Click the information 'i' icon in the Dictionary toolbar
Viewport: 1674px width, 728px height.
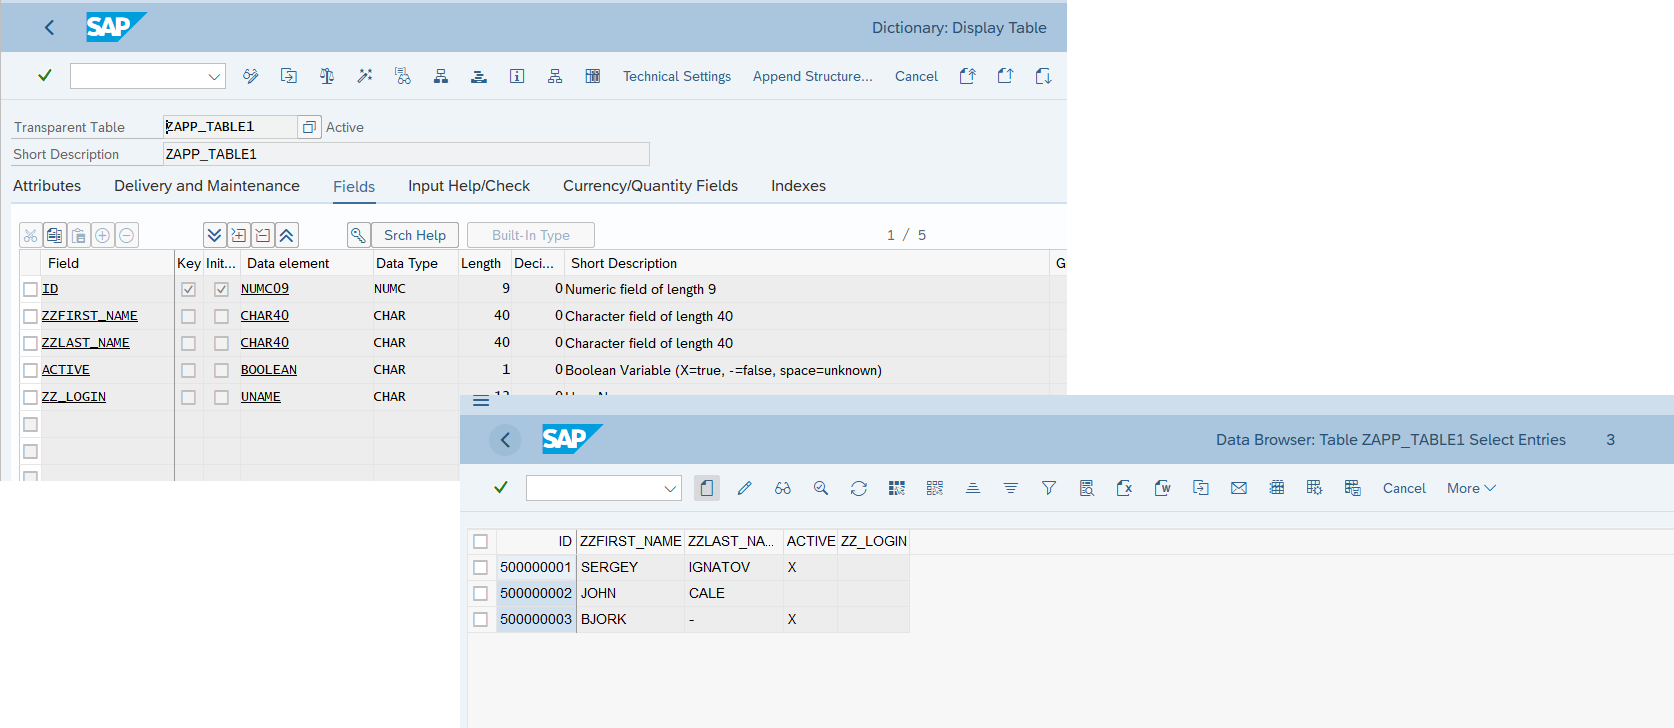pos(517,76)
